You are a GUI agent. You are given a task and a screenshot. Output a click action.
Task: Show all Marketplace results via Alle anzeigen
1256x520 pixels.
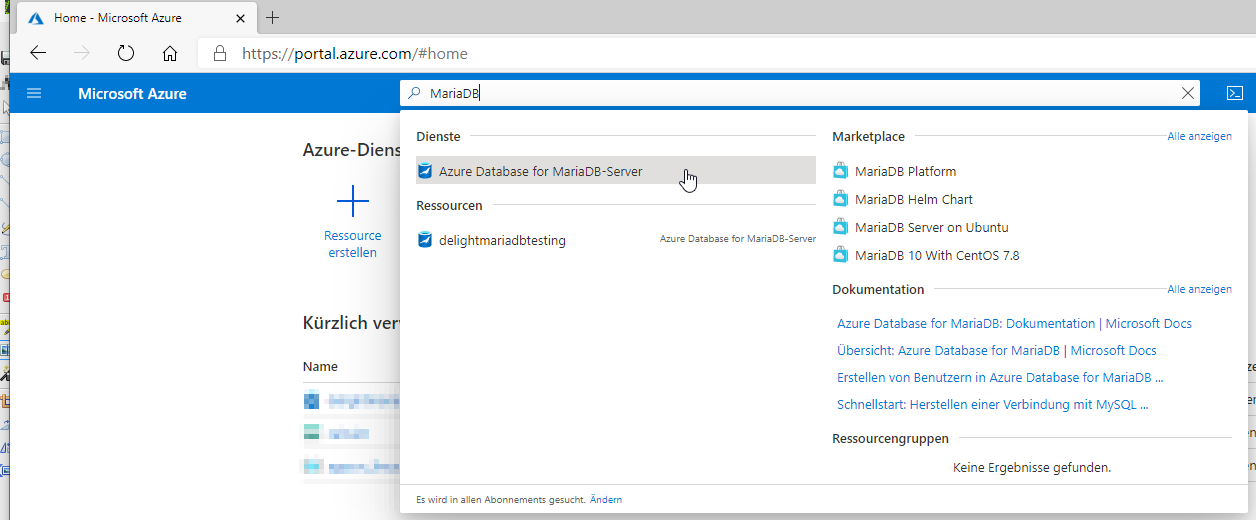pyautogui.click(x=1199, y=136)
